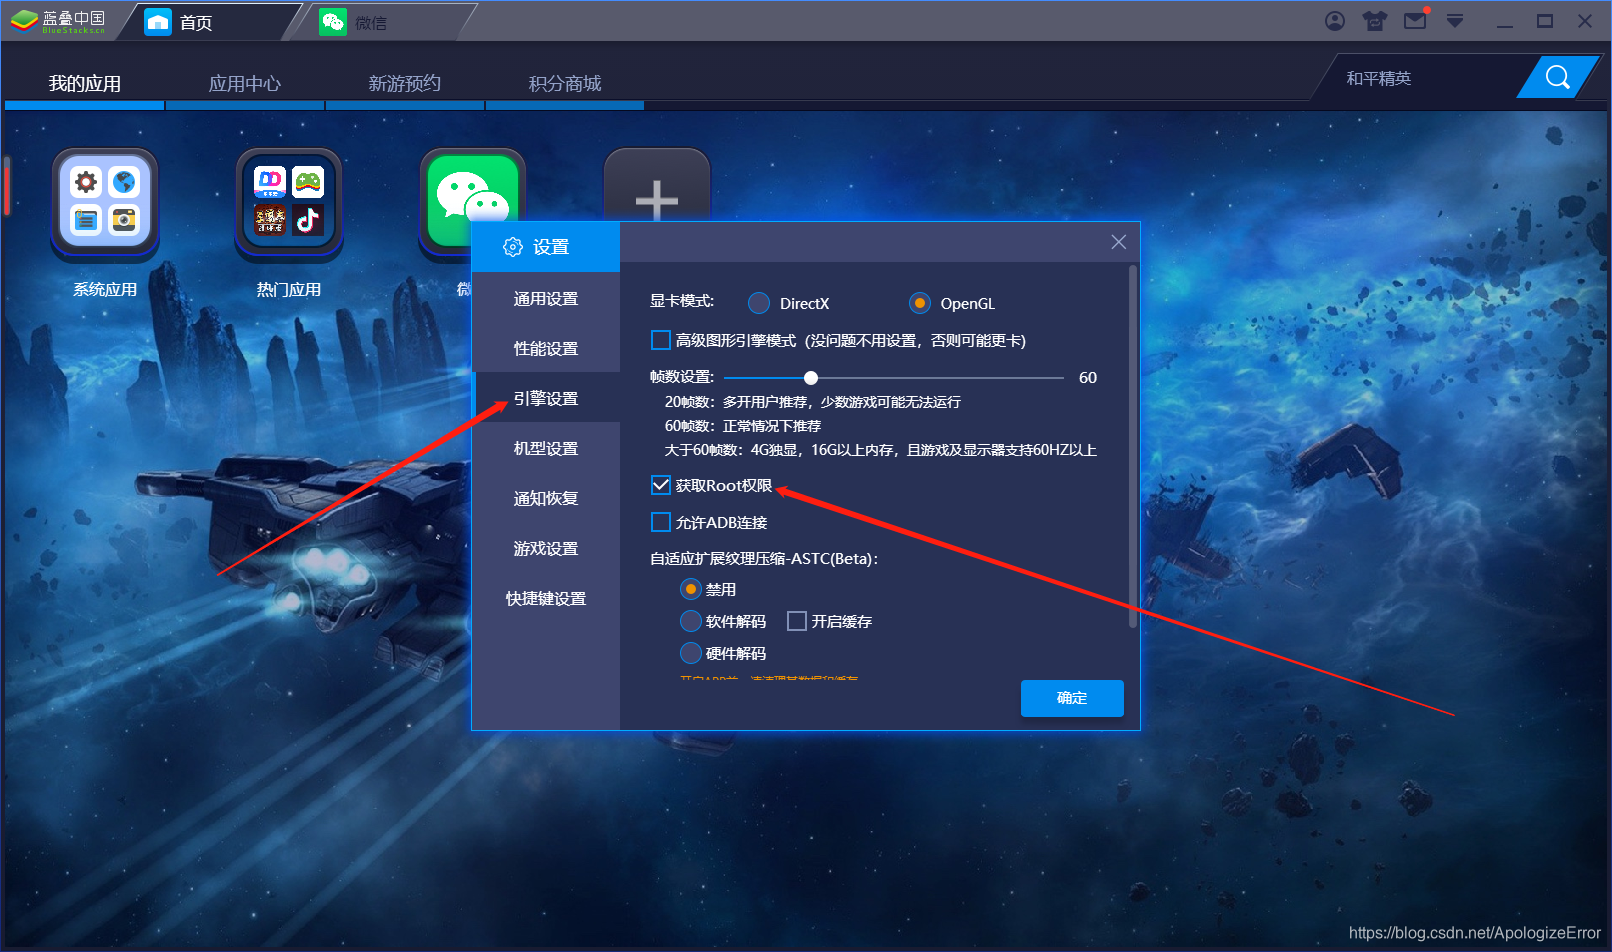Click the 热门应用 label under folder

(289, 290)
